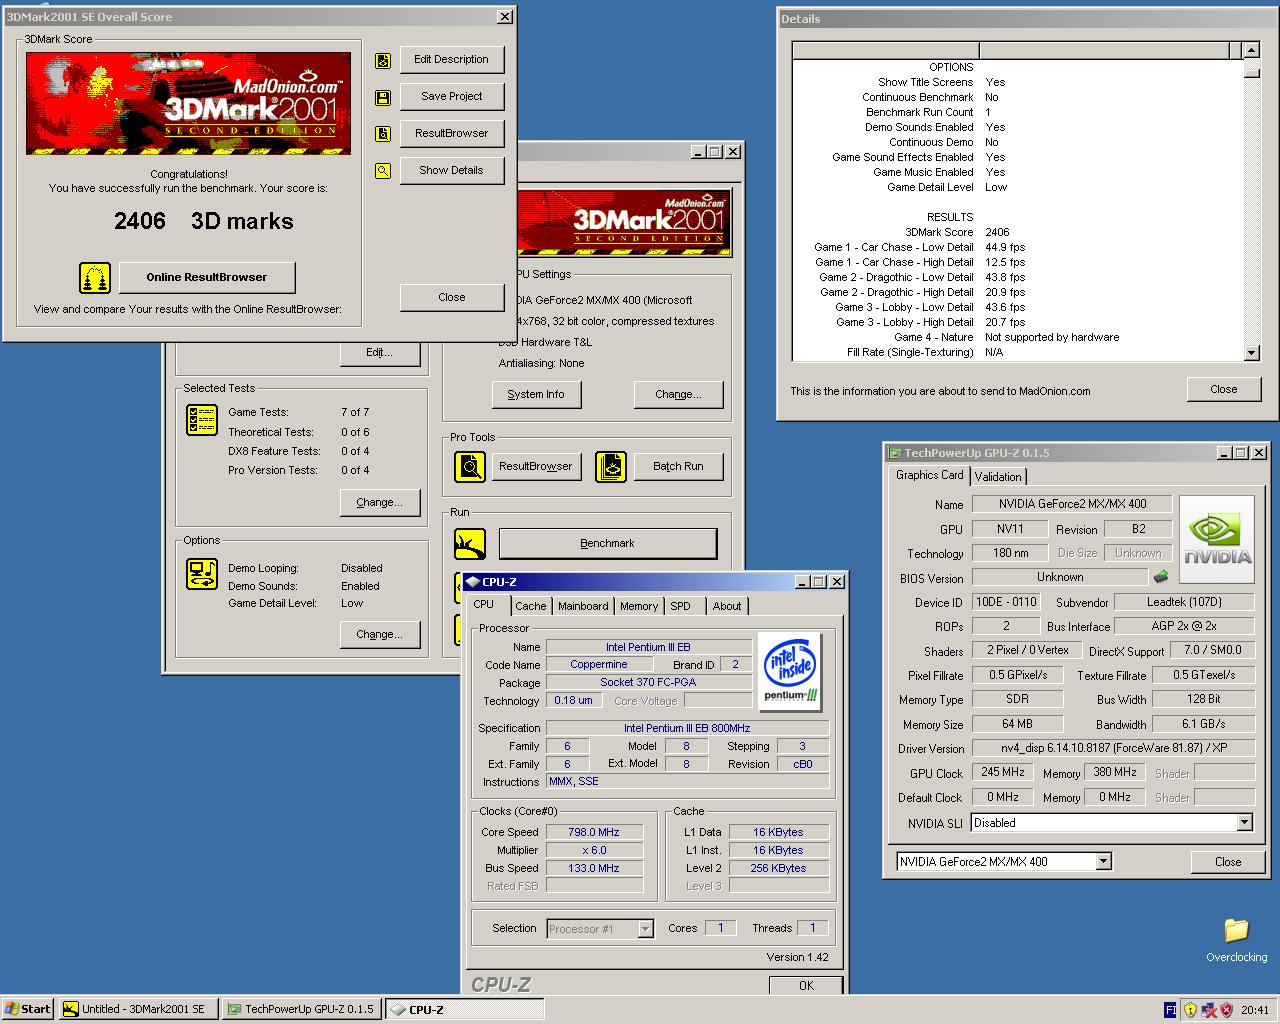
Task: Click the Pro Tools ResultBrowser button
Action: [x=536, y=467]
